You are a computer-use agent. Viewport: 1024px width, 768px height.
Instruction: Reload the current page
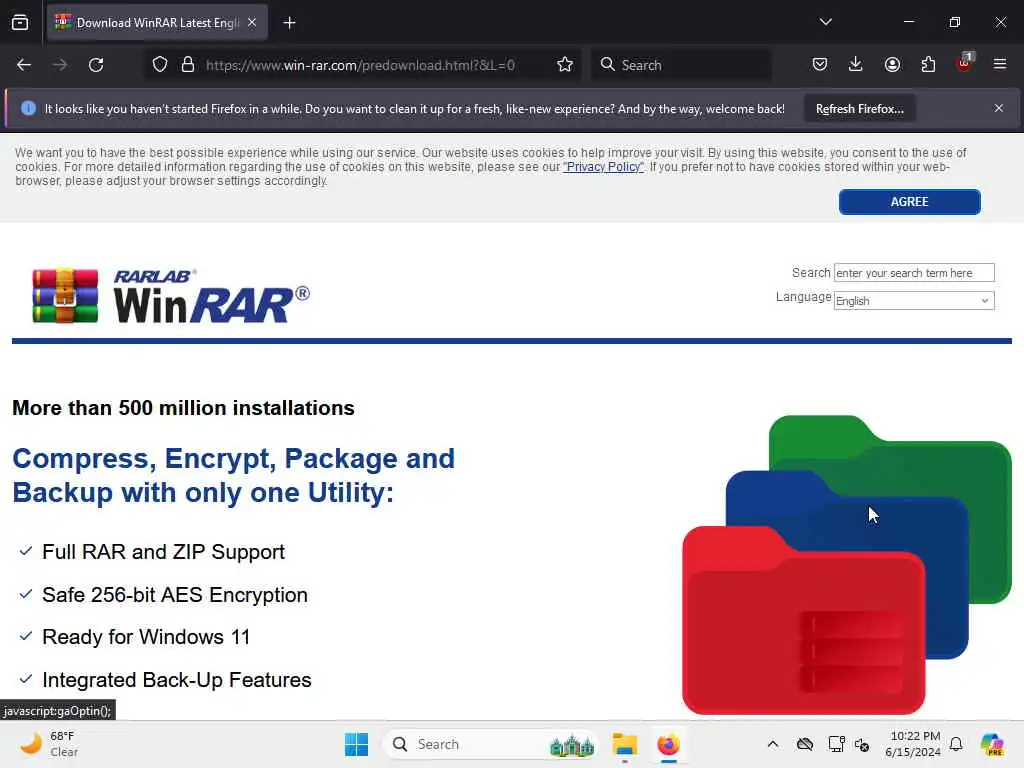click(96, 65)
